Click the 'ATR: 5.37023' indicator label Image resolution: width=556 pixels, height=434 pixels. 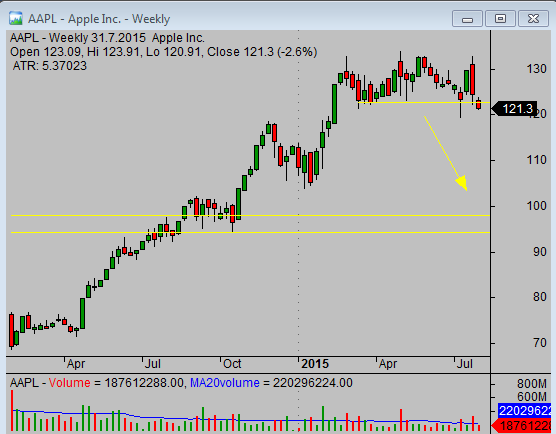click(50, 66)
